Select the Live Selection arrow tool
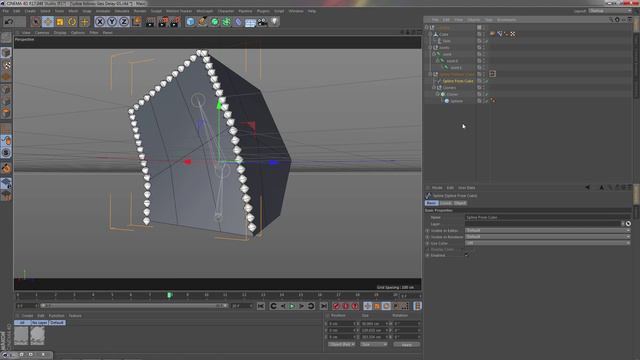The image size is (640, 360). 36,22
